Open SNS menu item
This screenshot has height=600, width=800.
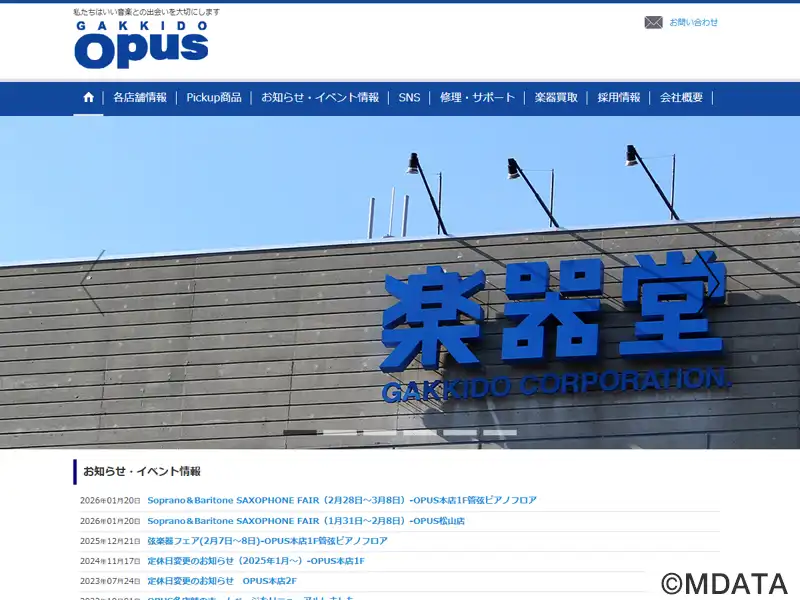pos(409,97)
